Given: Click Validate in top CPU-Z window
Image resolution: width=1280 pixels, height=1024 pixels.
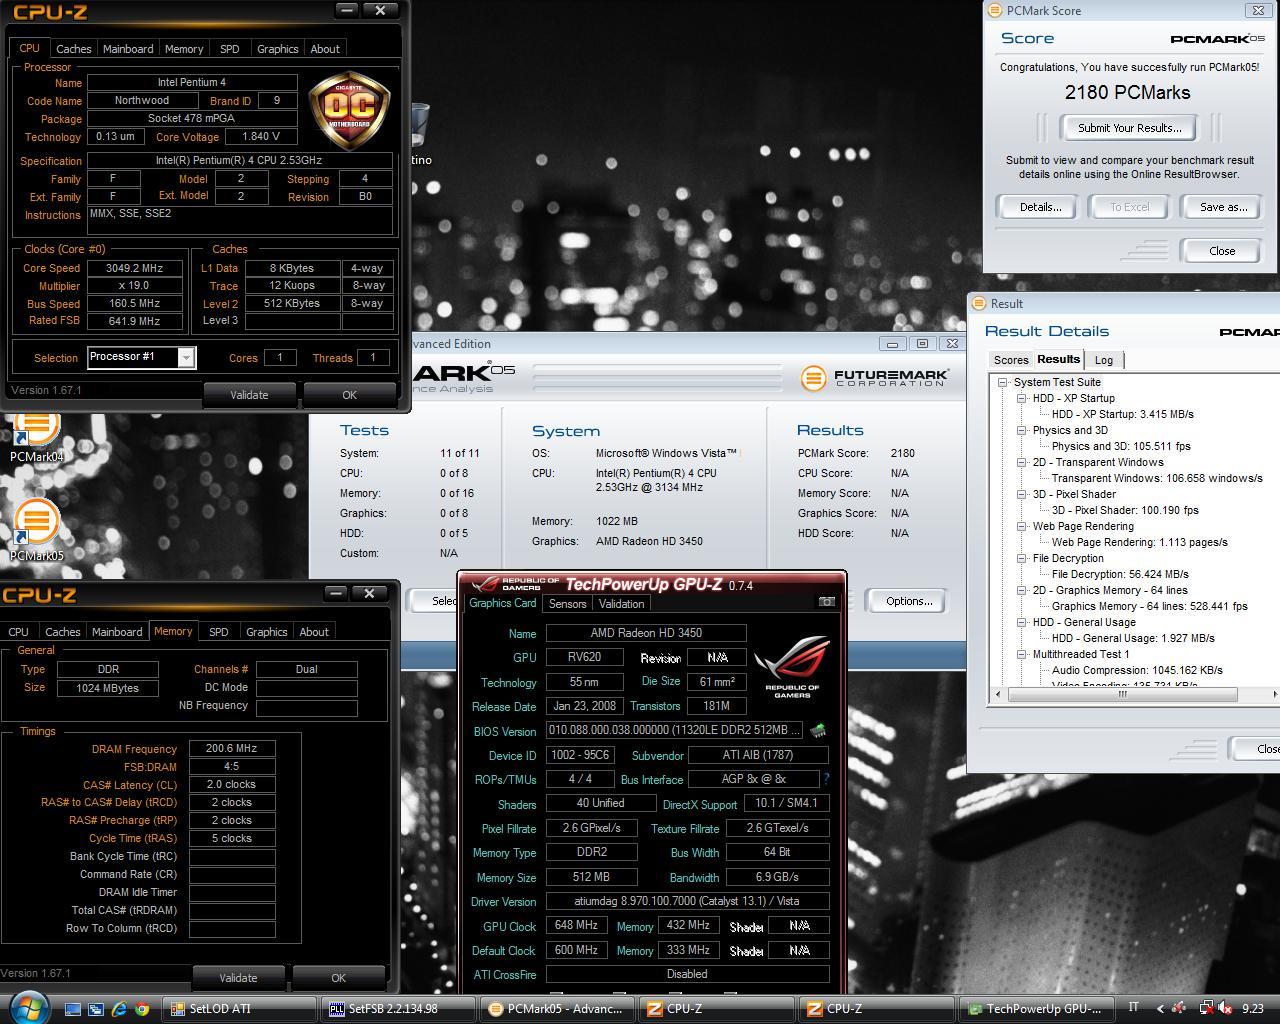Looking at the screenshot, I should tap(249, 394).
